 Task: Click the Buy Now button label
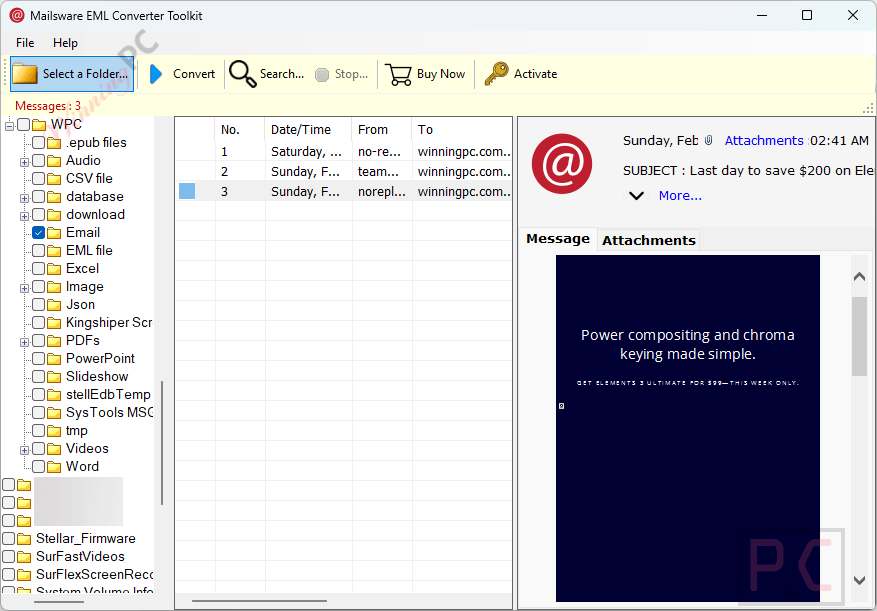point(441,74)
